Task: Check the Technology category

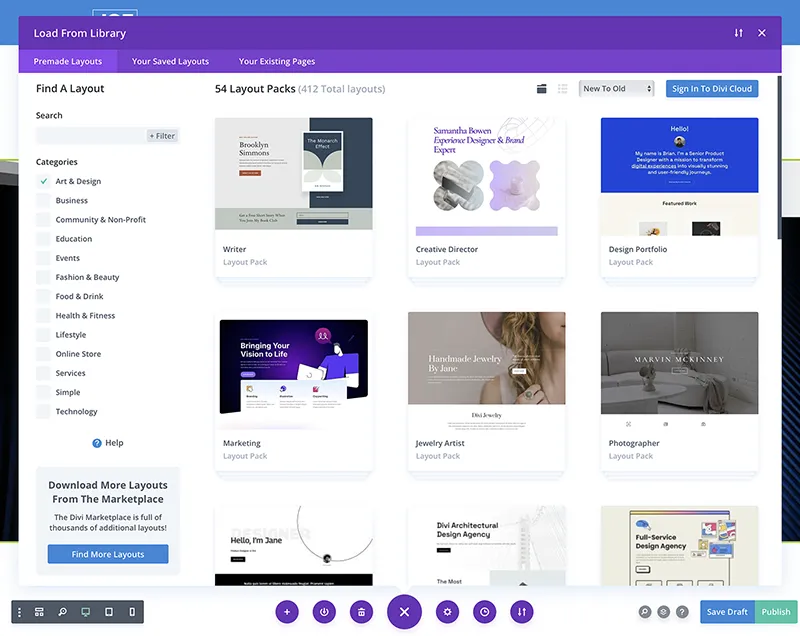Action: [44, 412]
